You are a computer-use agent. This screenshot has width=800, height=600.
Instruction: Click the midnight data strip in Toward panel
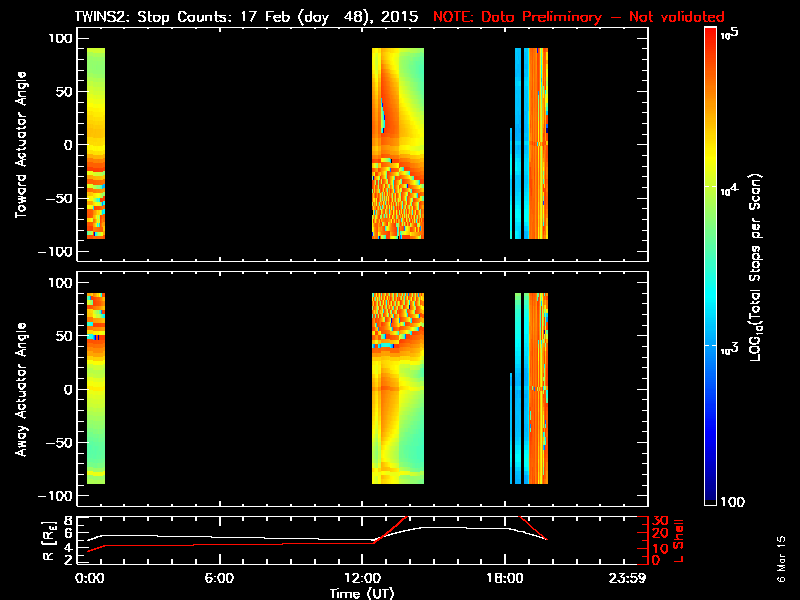point(95,143)
